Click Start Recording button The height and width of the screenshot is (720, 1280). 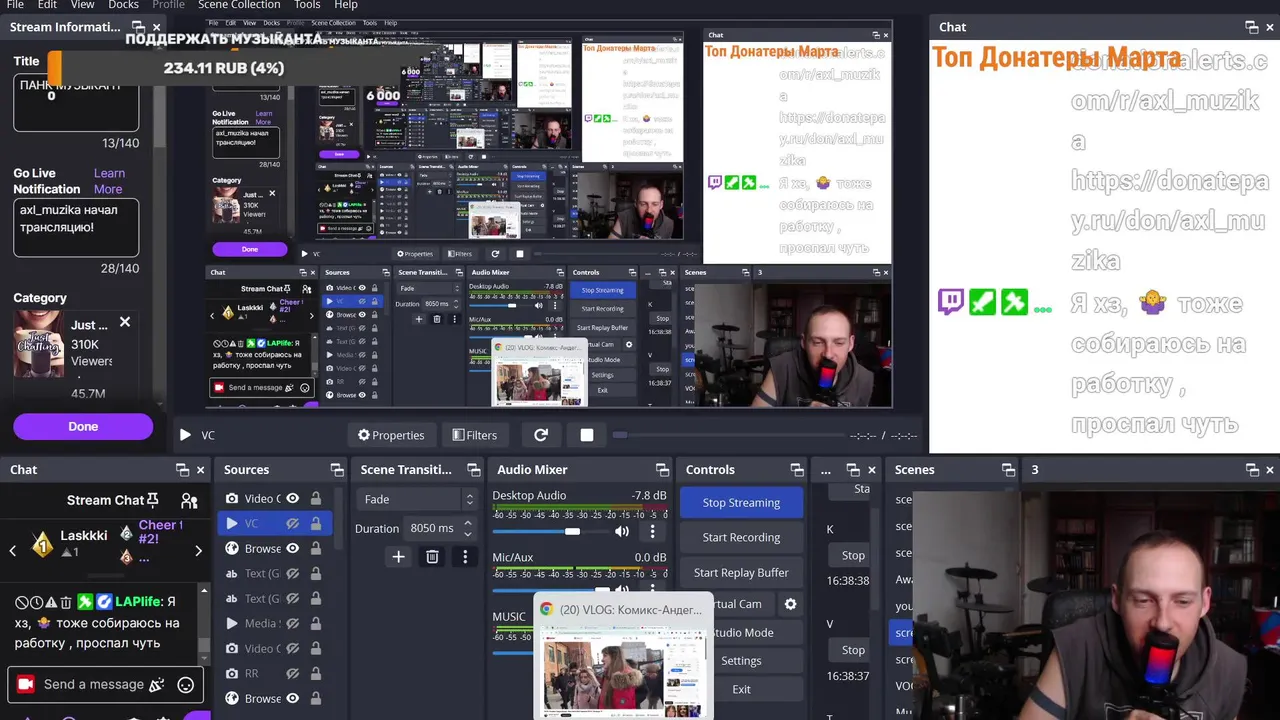741,537
